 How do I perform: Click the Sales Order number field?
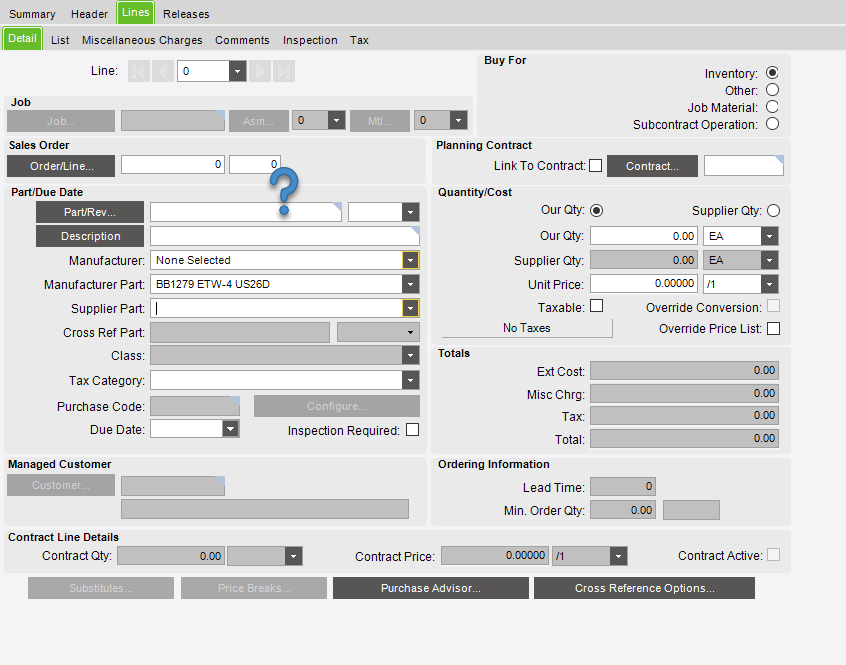tap(173, 164)
